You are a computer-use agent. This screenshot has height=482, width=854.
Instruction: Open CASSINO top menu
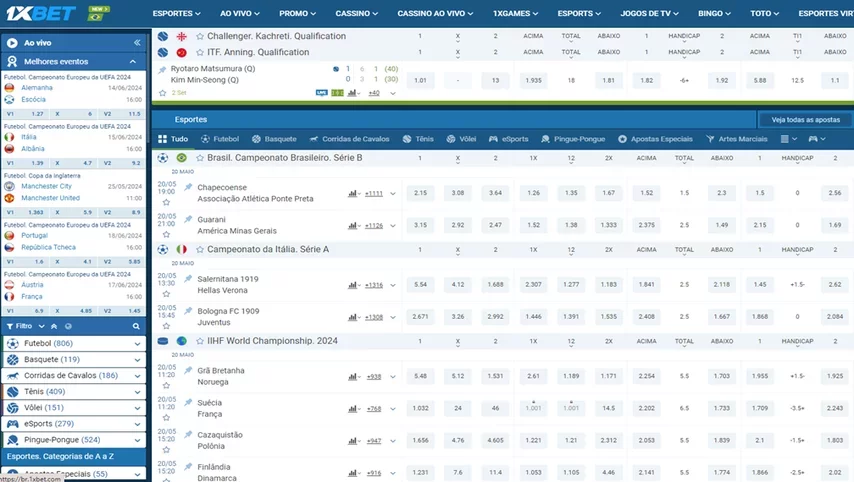point(356,13)
